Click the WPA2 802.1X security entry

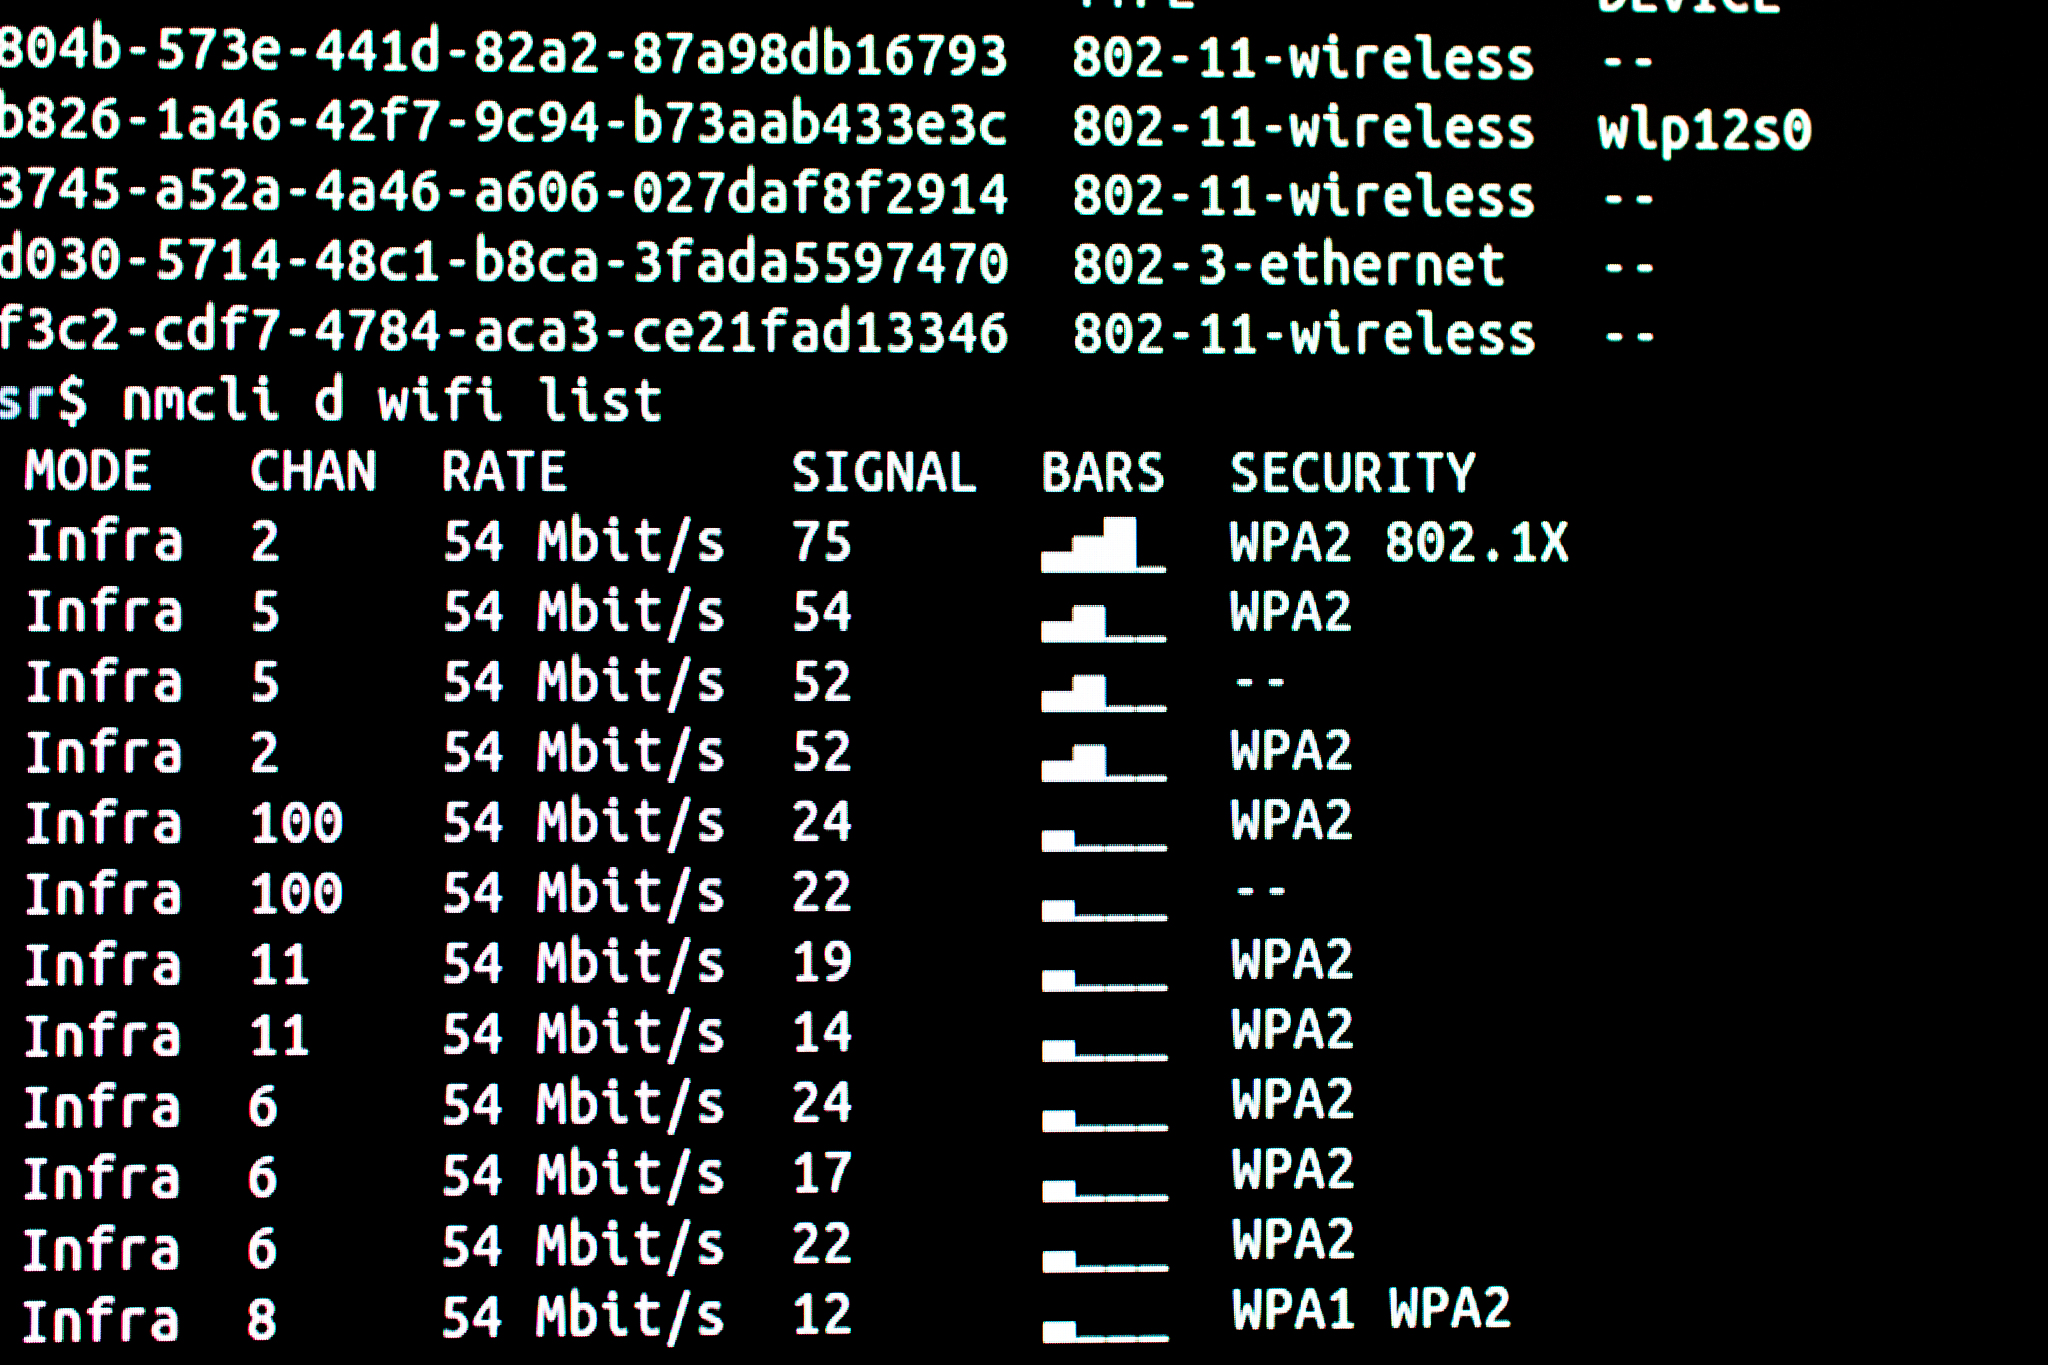[1398, 543]
